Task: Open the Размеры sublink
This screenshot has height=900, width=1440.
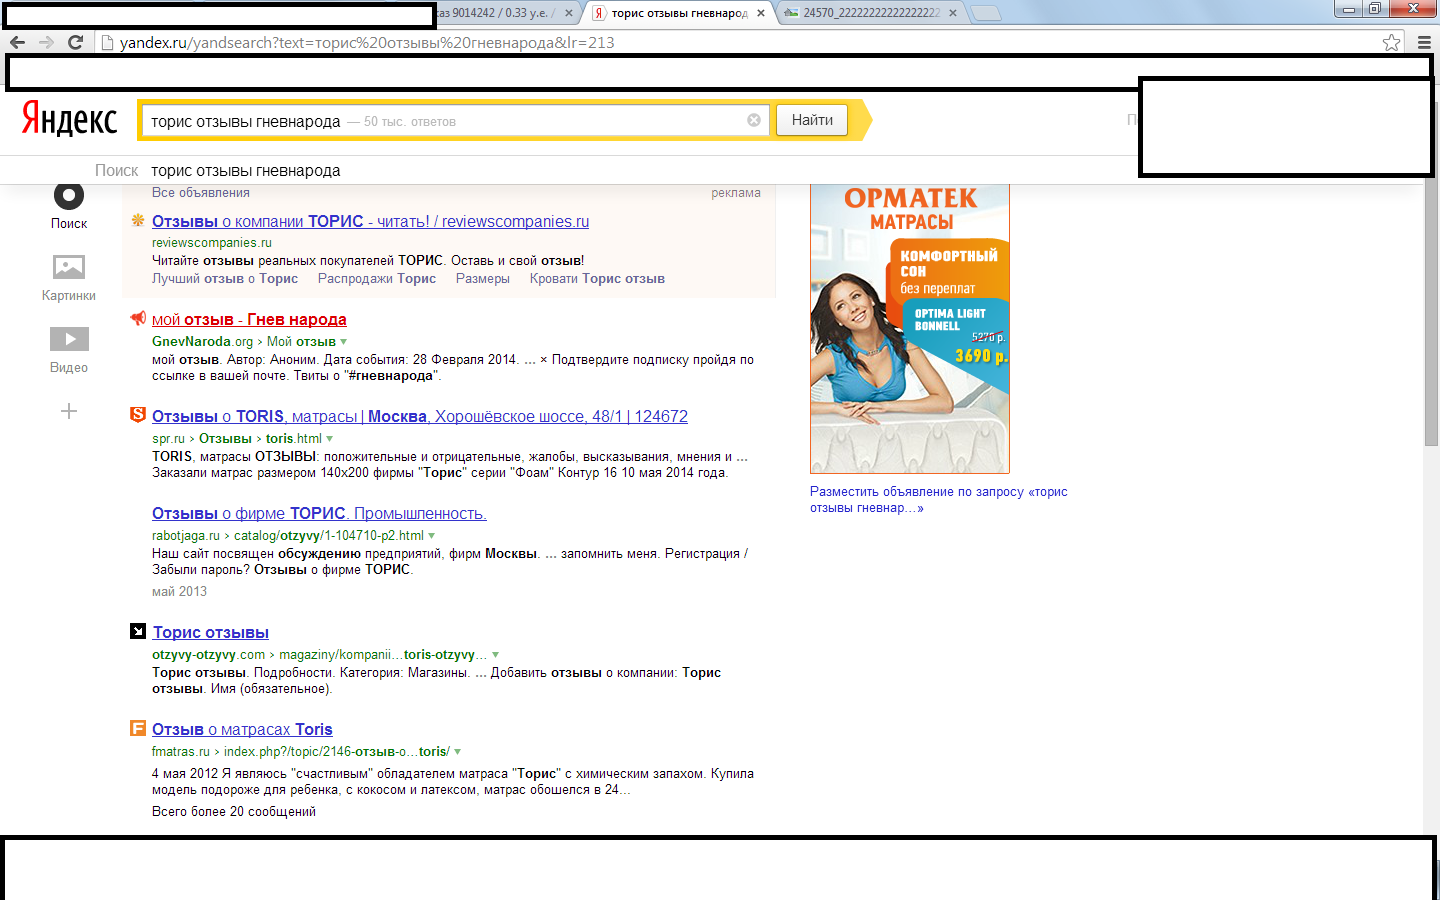Action: 483,279
